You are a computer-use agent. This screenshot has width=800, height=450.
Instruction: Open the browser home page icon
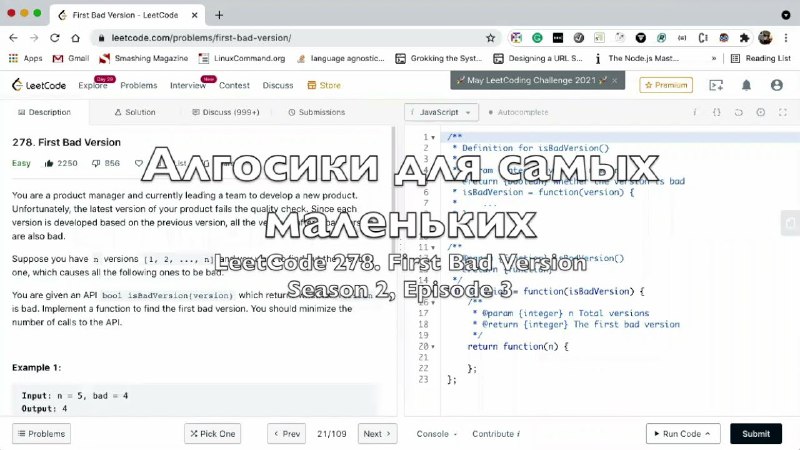(x=76, y=38)
